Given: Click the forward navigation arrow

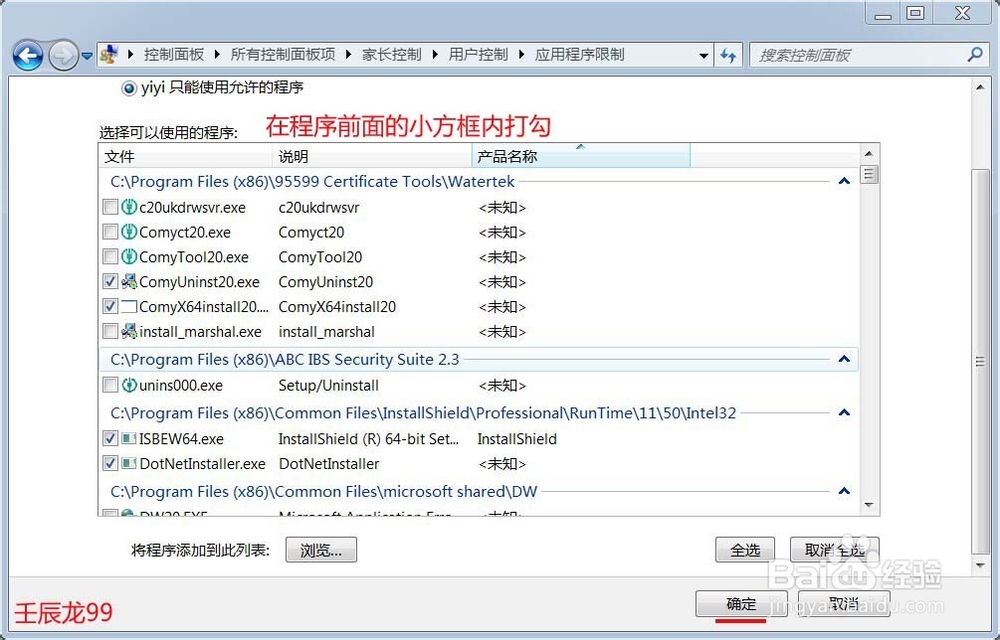Looking at the screenshot, I should (62, 55).
